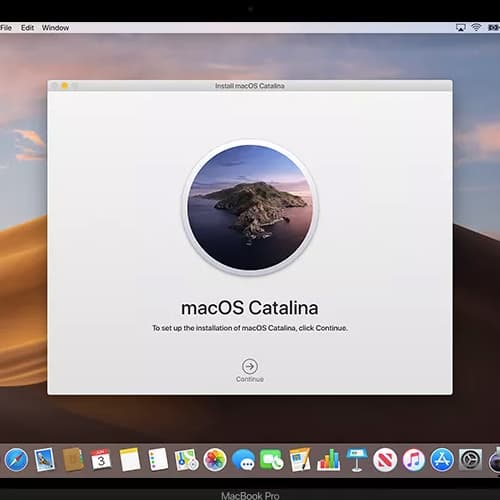
Task: Open Pages in the dock
Action: click(300, 460)
